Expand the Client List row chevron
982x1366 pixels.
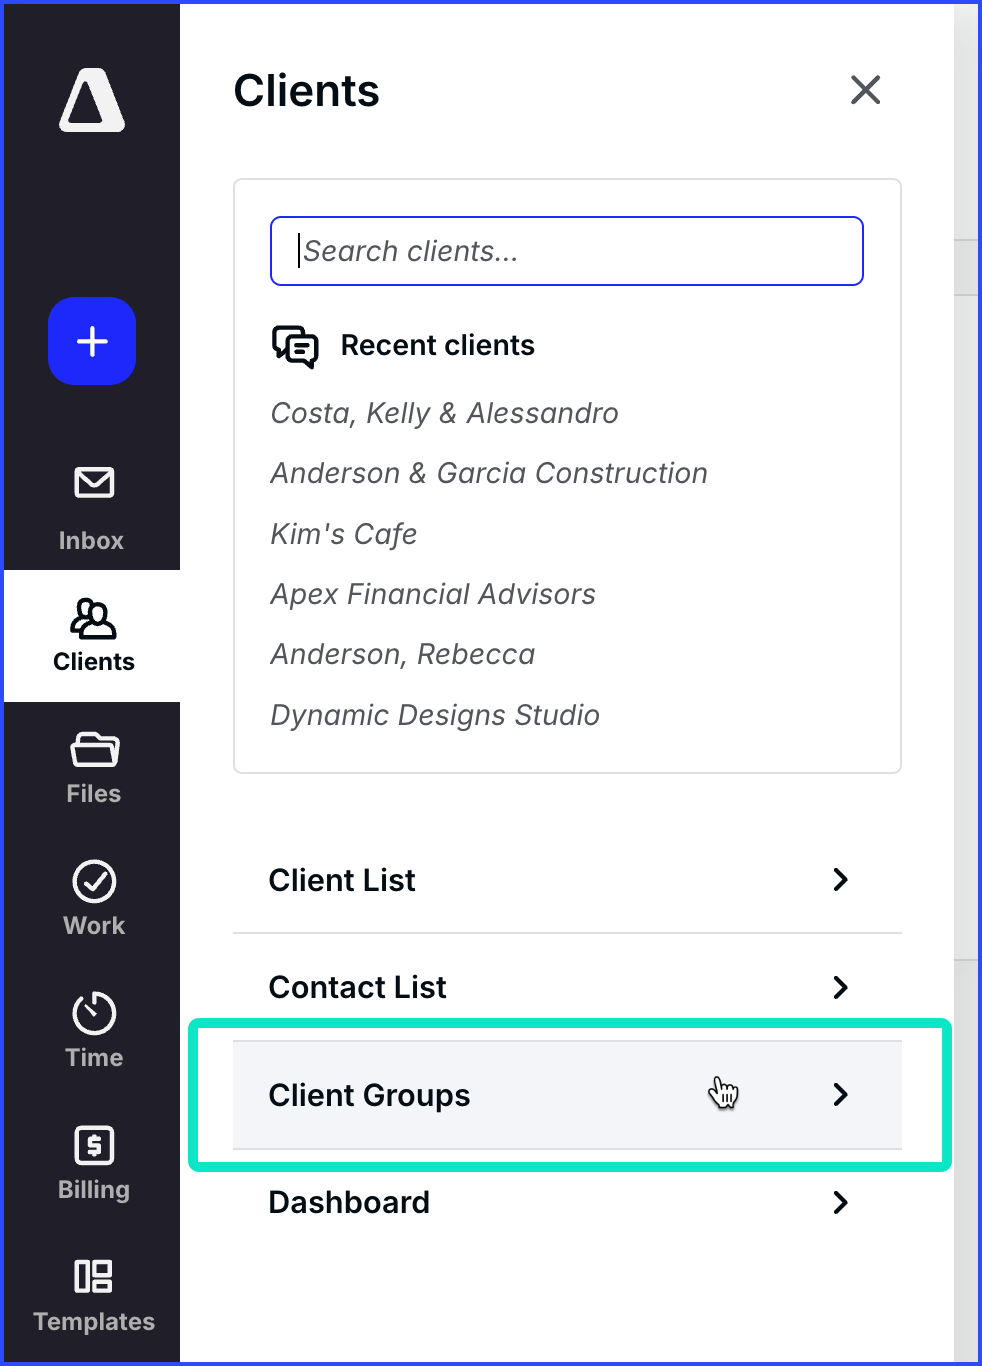tap(840, 880)
